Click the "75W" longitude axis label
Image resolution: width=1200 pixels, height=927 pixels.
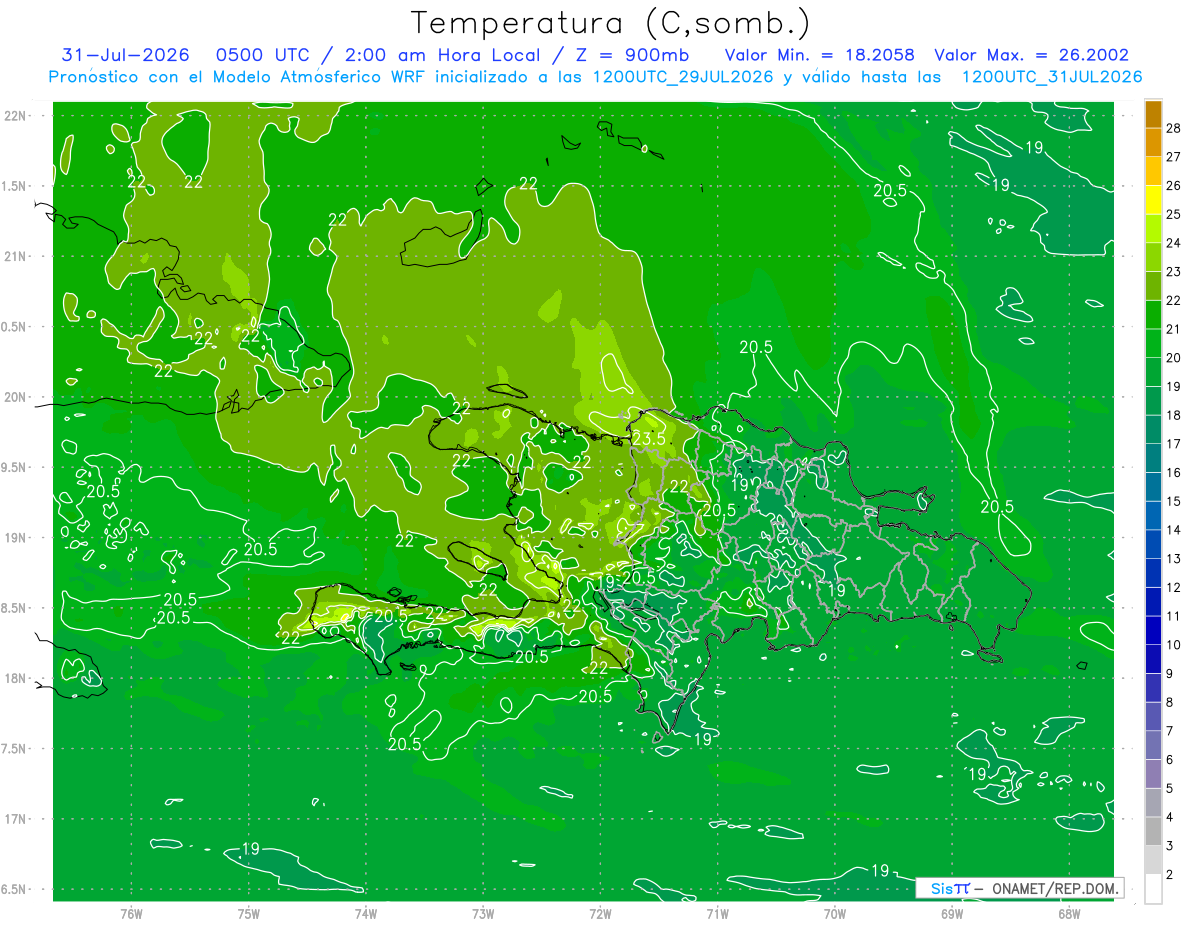pos(249,913)
